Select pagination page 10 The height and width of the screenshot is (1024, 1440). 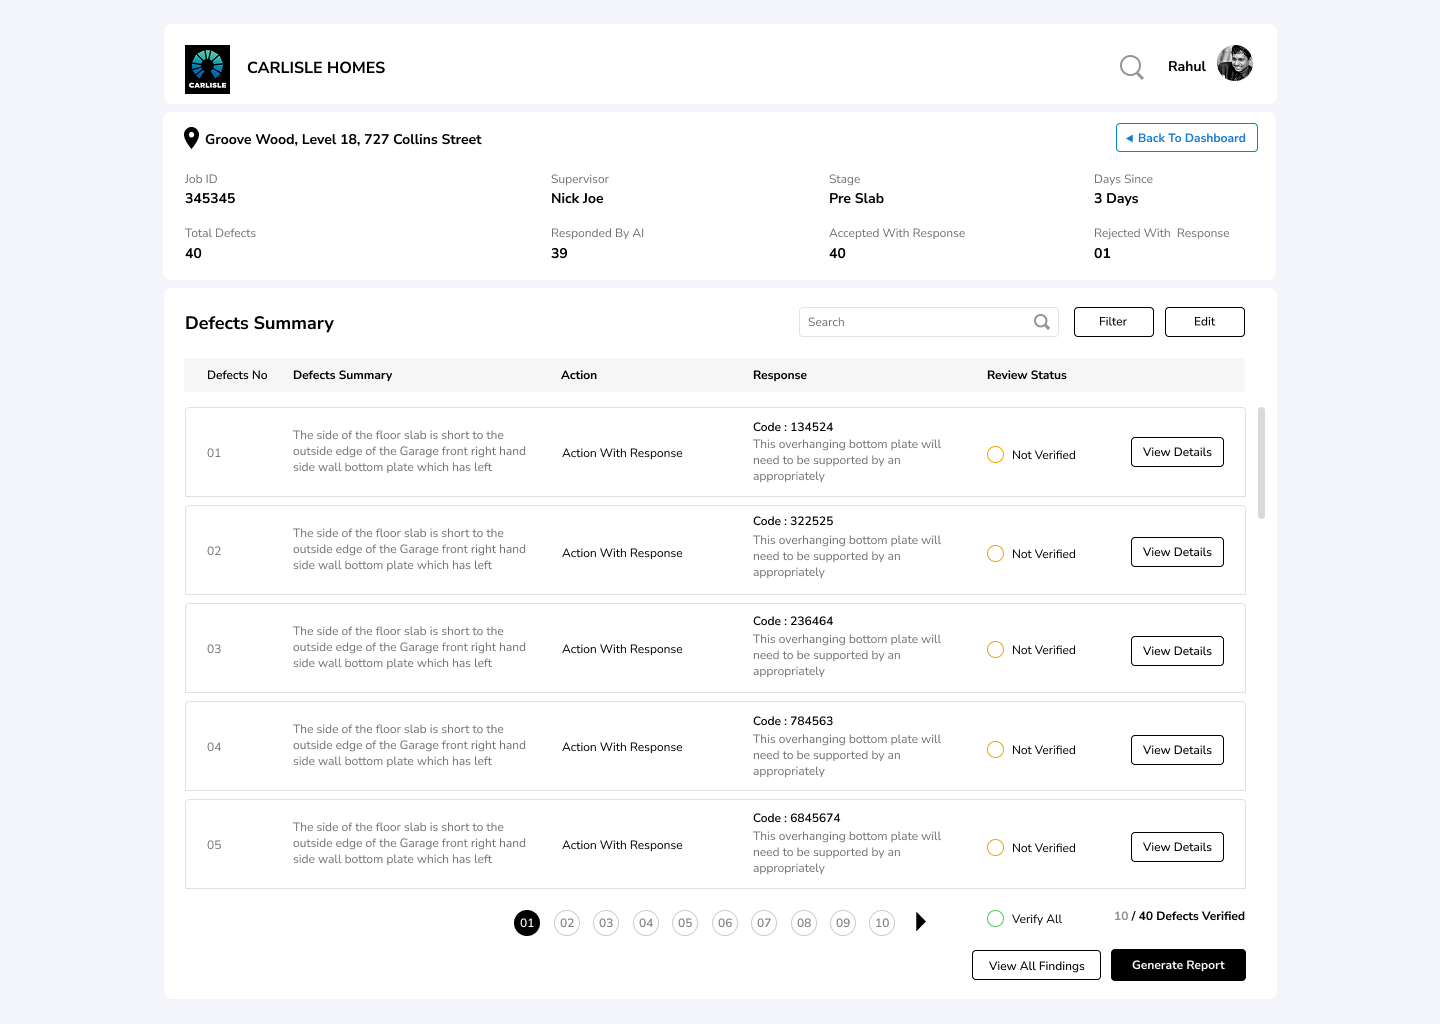tap(881, 922)
